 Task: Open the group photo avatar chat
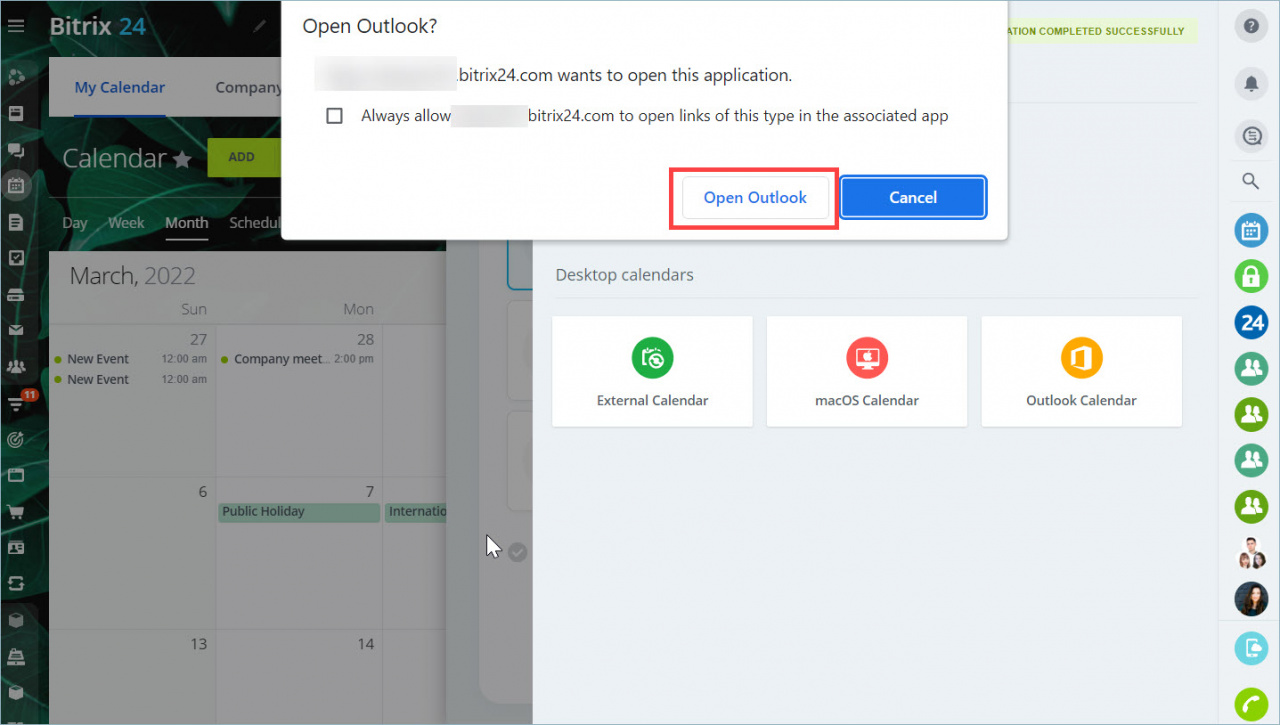[1251, 552]
